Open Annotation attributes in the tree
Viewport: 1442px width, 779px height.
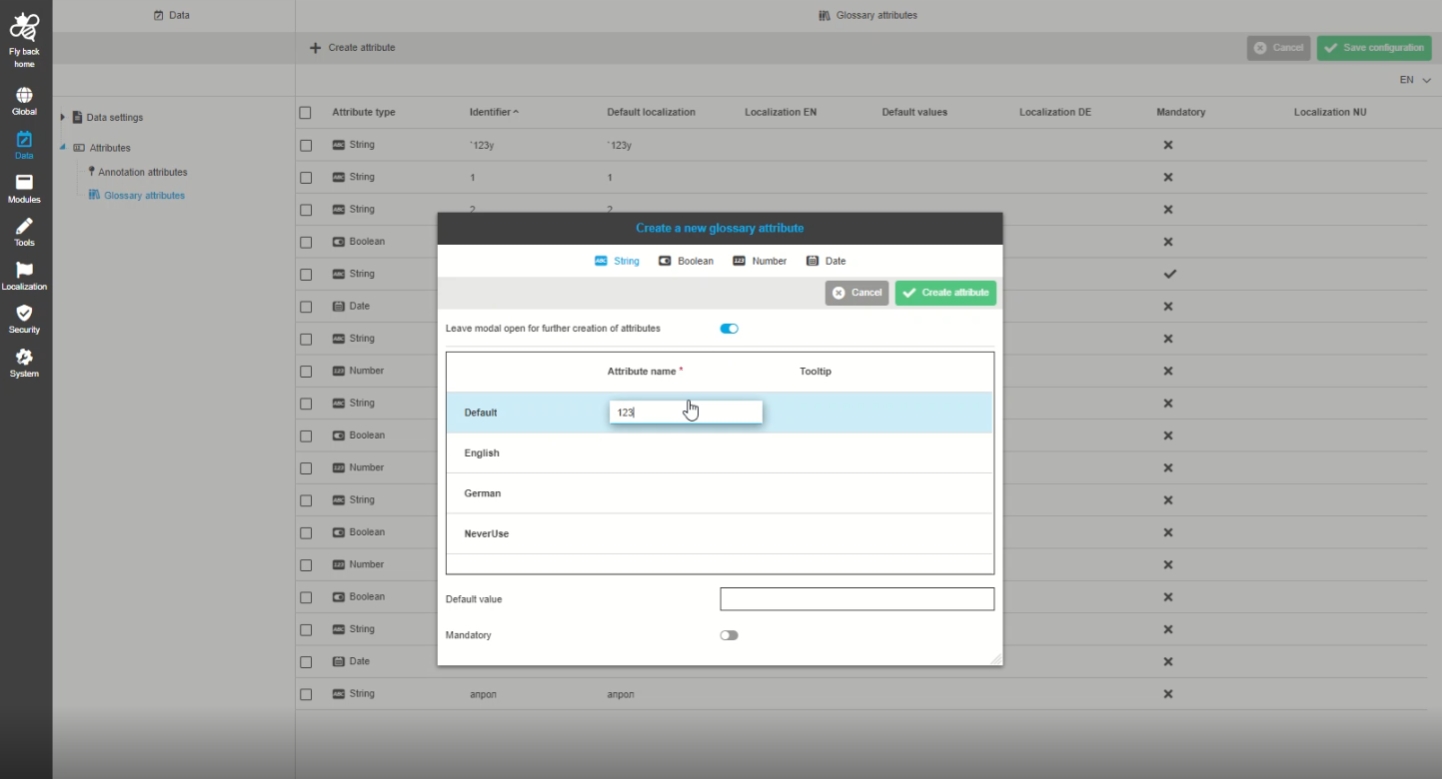point(142,172)
